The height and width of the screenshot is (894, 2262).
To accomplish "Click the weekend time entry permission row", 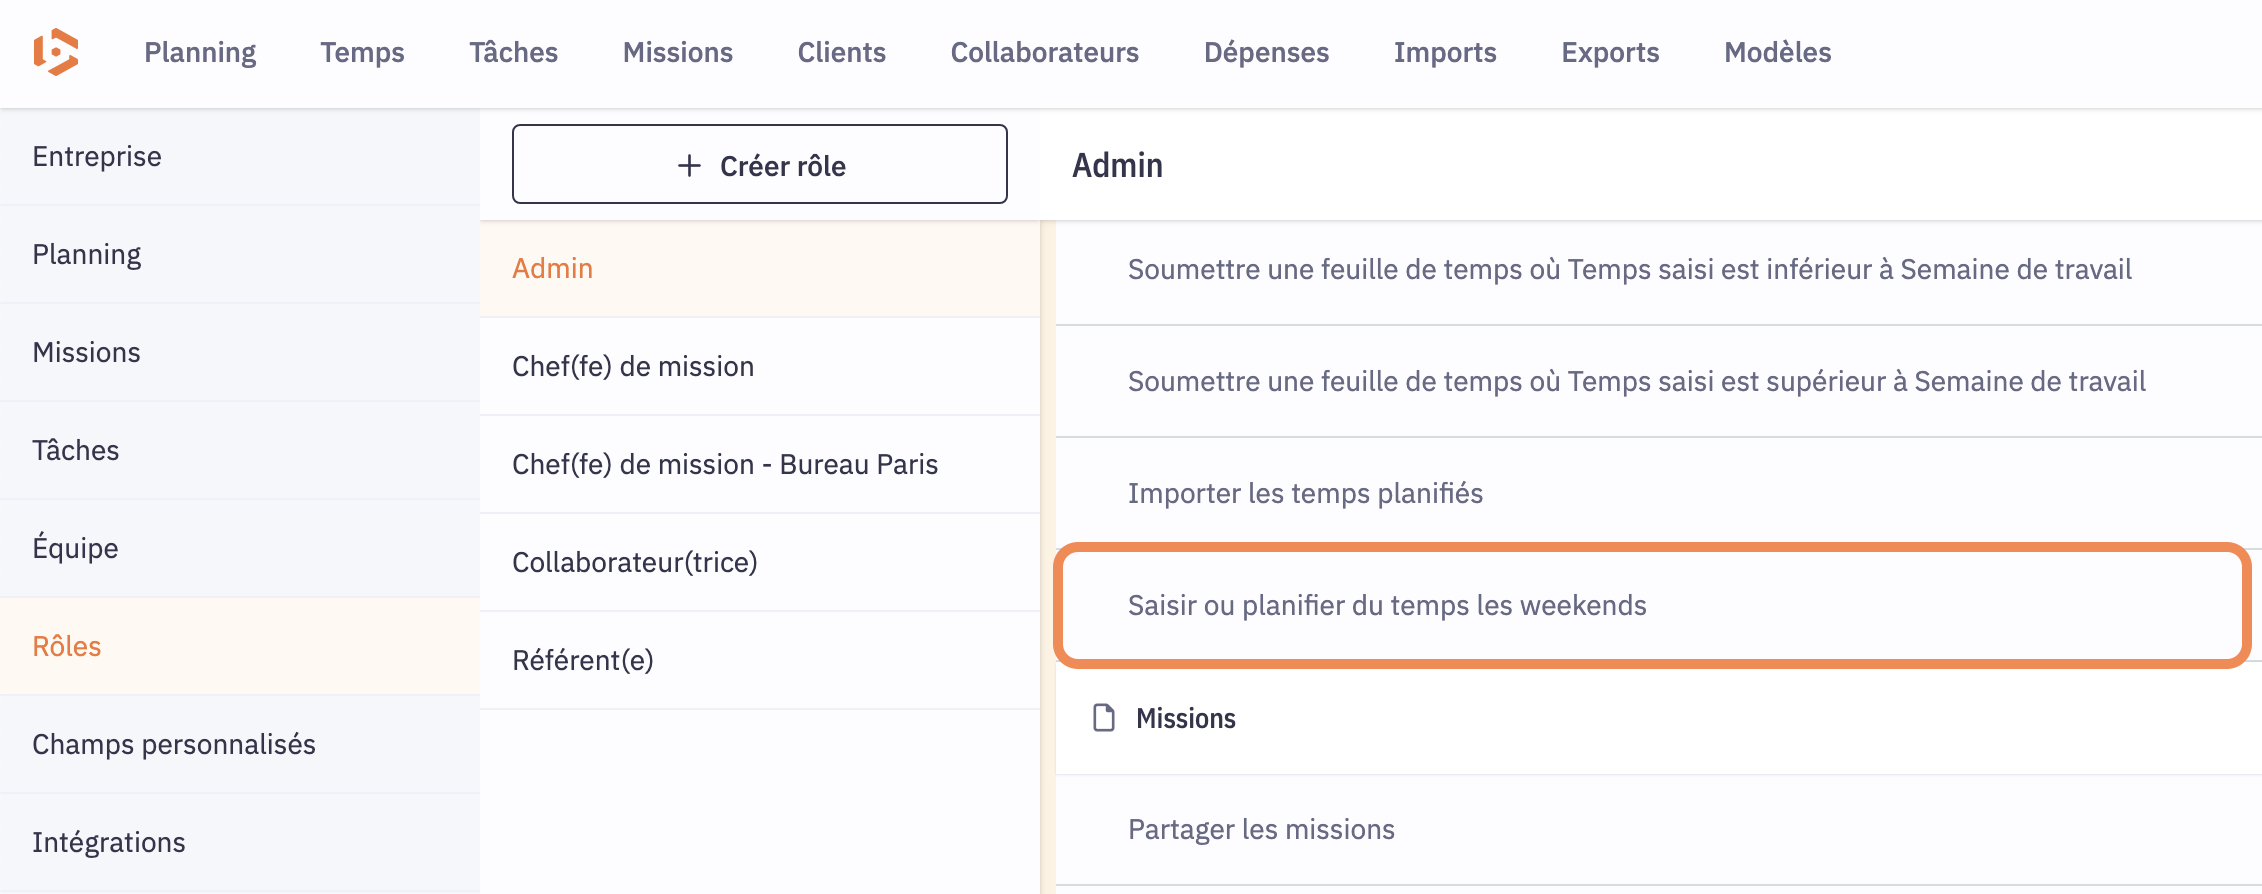I will [x=1387, y=606].
